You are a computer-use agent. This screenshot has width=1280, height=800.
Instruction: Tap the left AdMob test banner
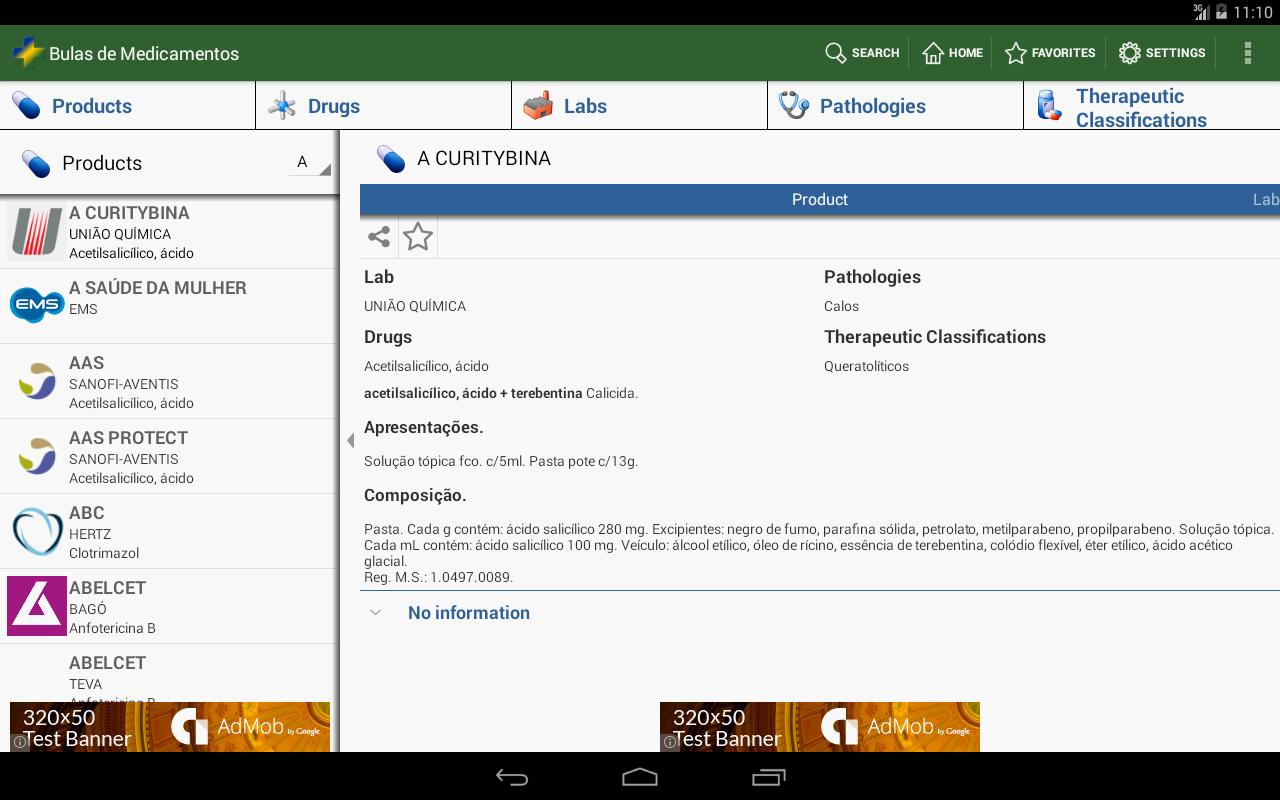pos(170,727)
